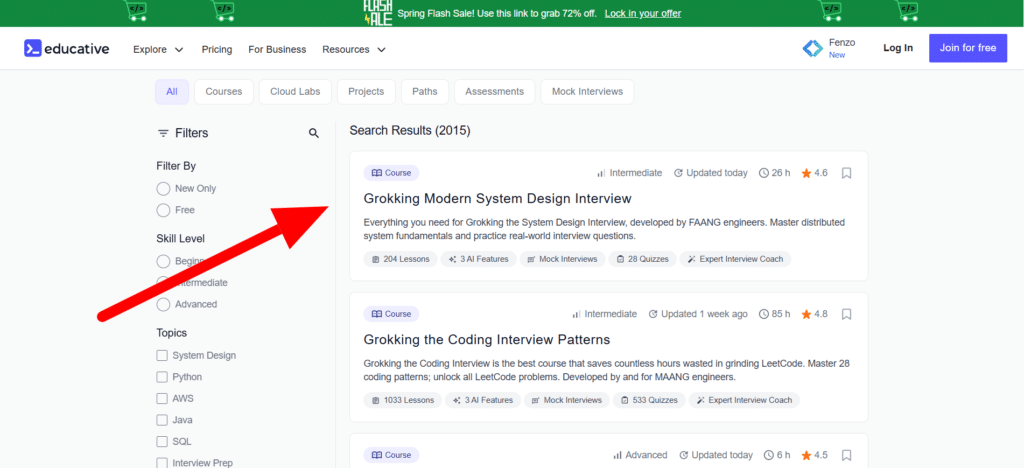
Task: Click Expert Interview Coach tag in Coding Patterns card
Action: click(744, 400)
